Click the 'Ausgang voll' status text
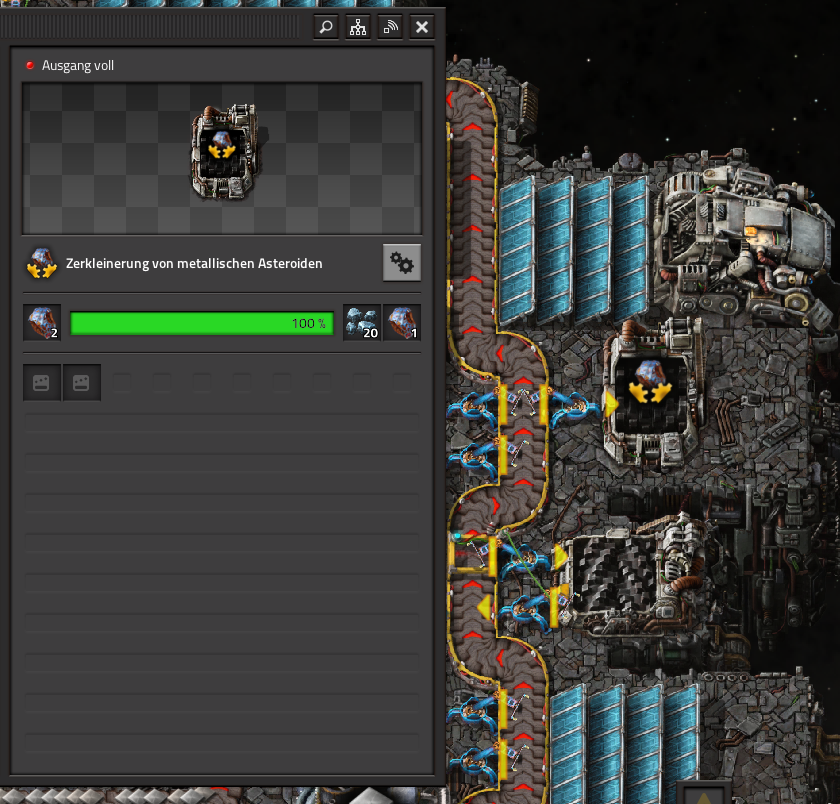The image size is (840, 804). [x=78, y=65]
